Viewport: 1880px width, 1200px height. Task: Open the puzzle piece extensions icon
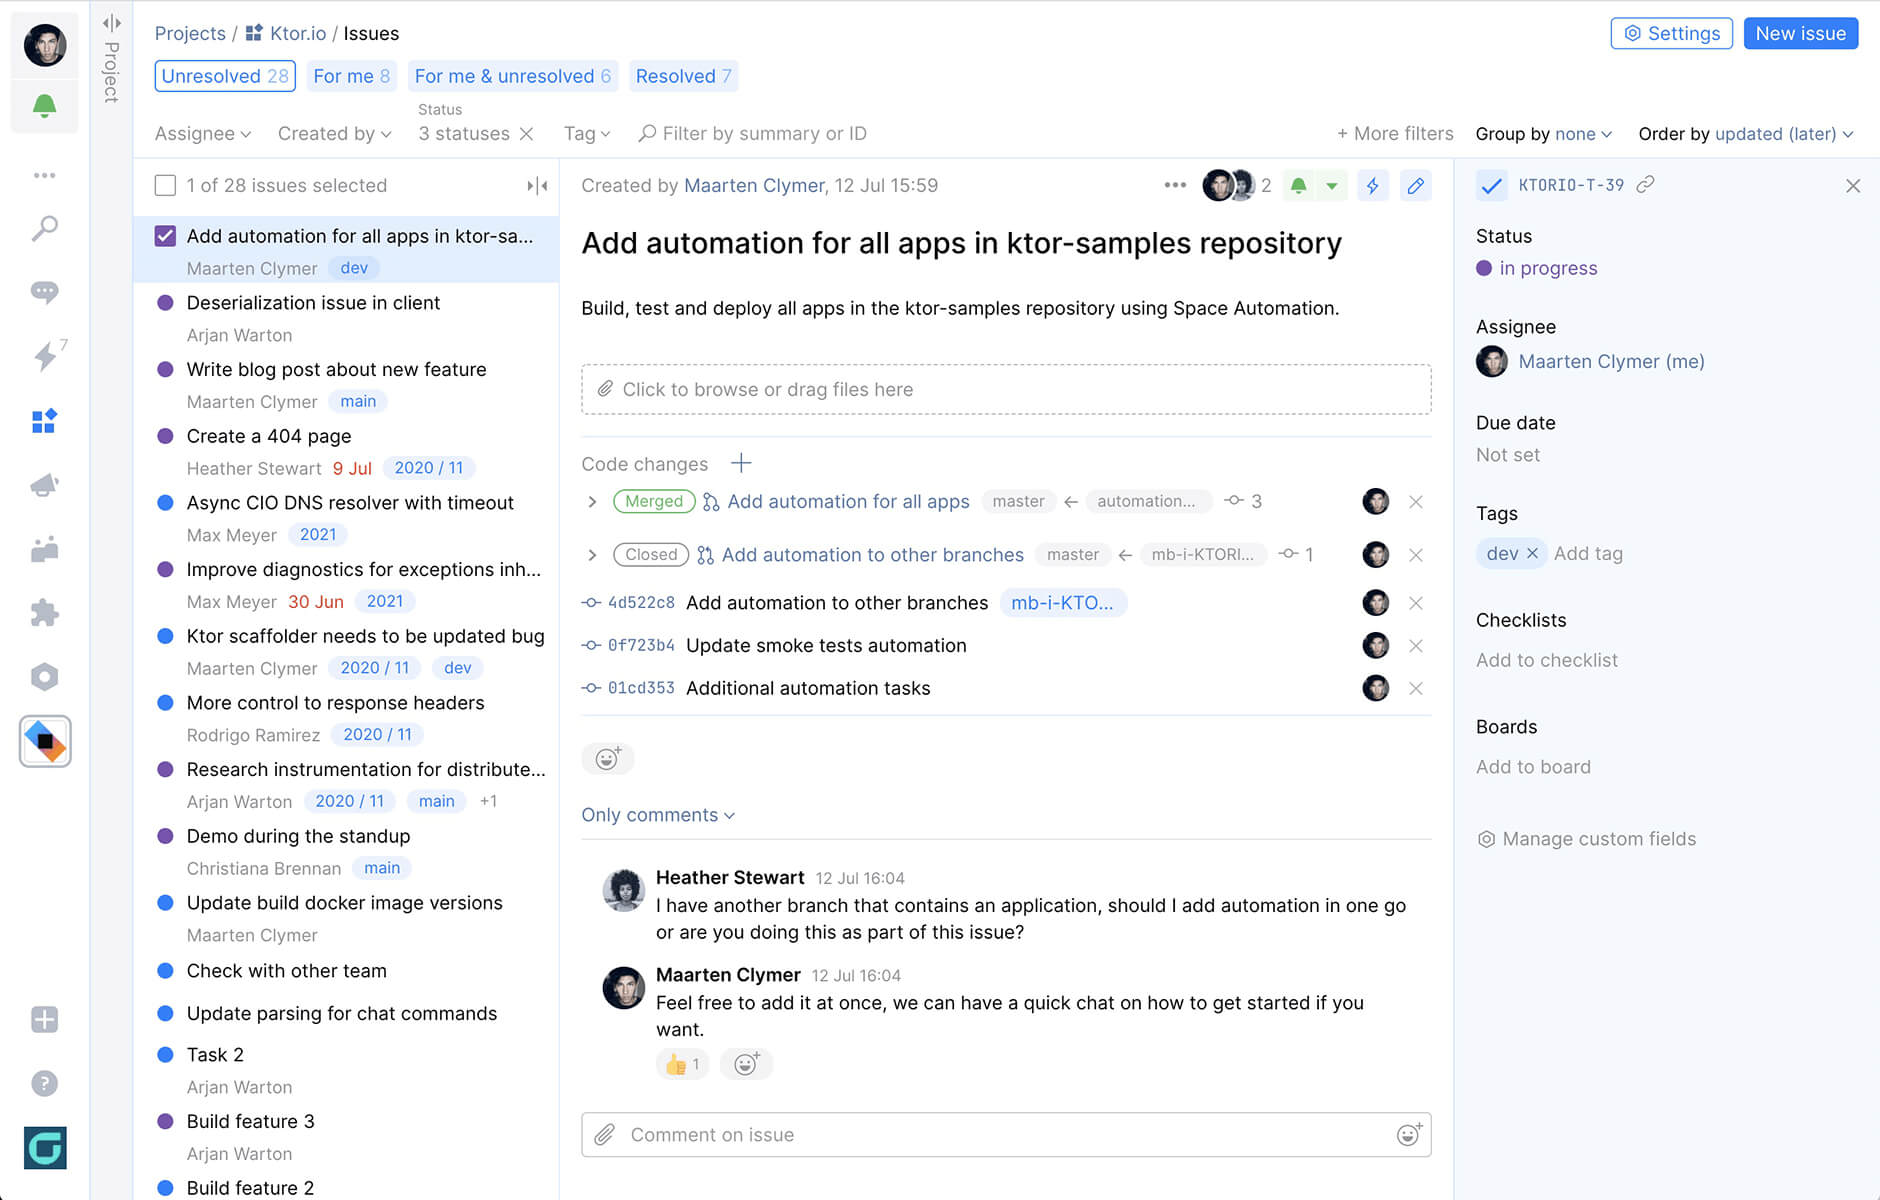click(44, 613)
